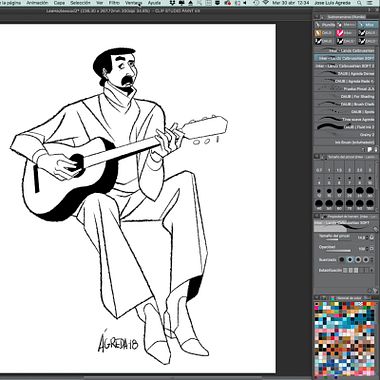Open the color set panel menu
This screenshot has height=380, width=380.
317,298
